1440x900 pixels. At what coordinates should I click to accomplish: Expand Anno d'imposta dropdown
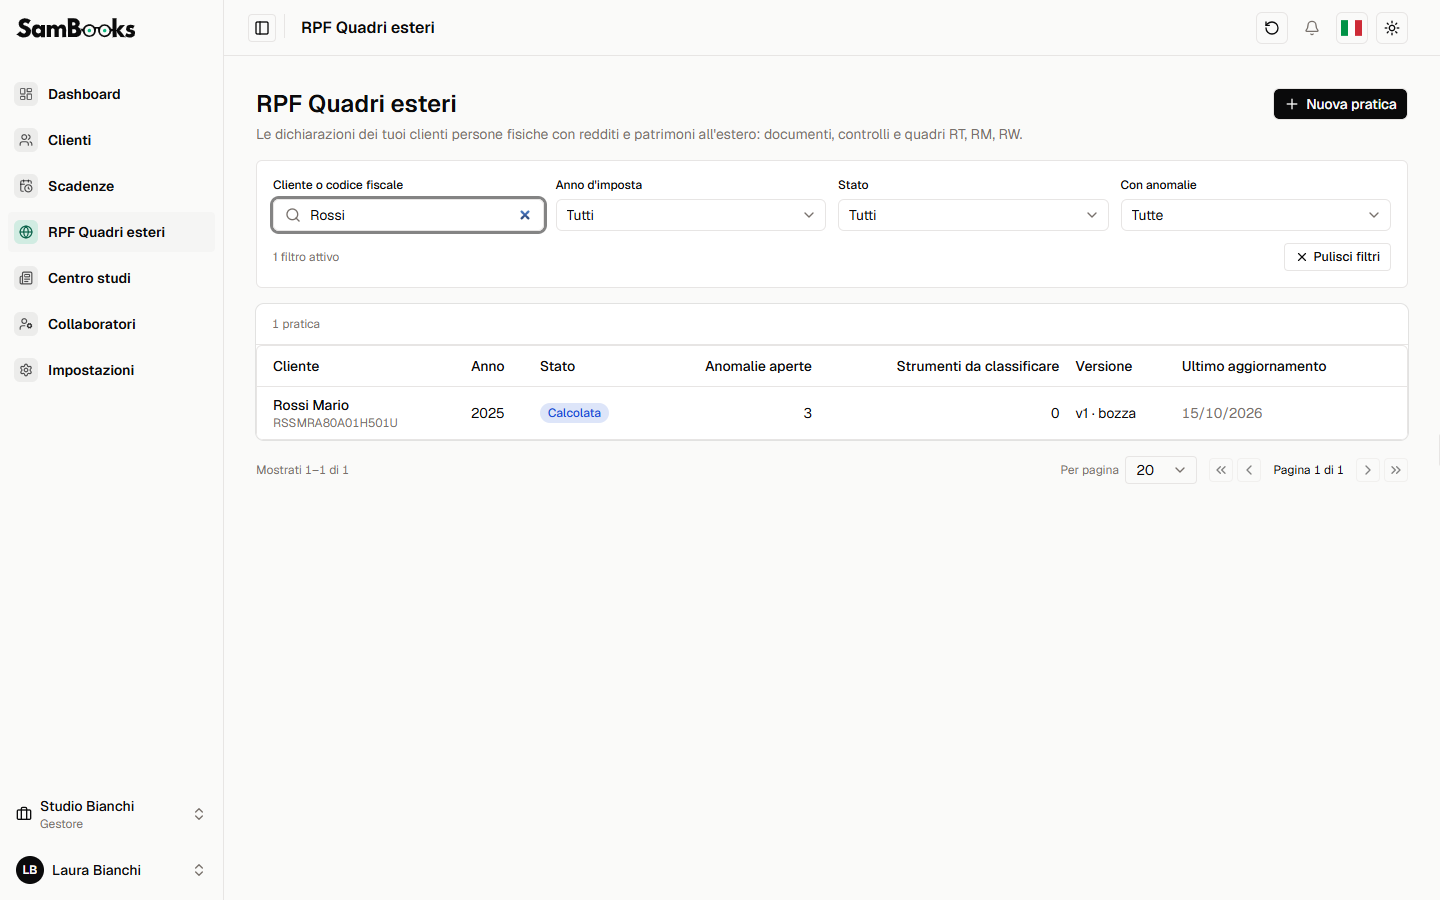click(690, 215)
